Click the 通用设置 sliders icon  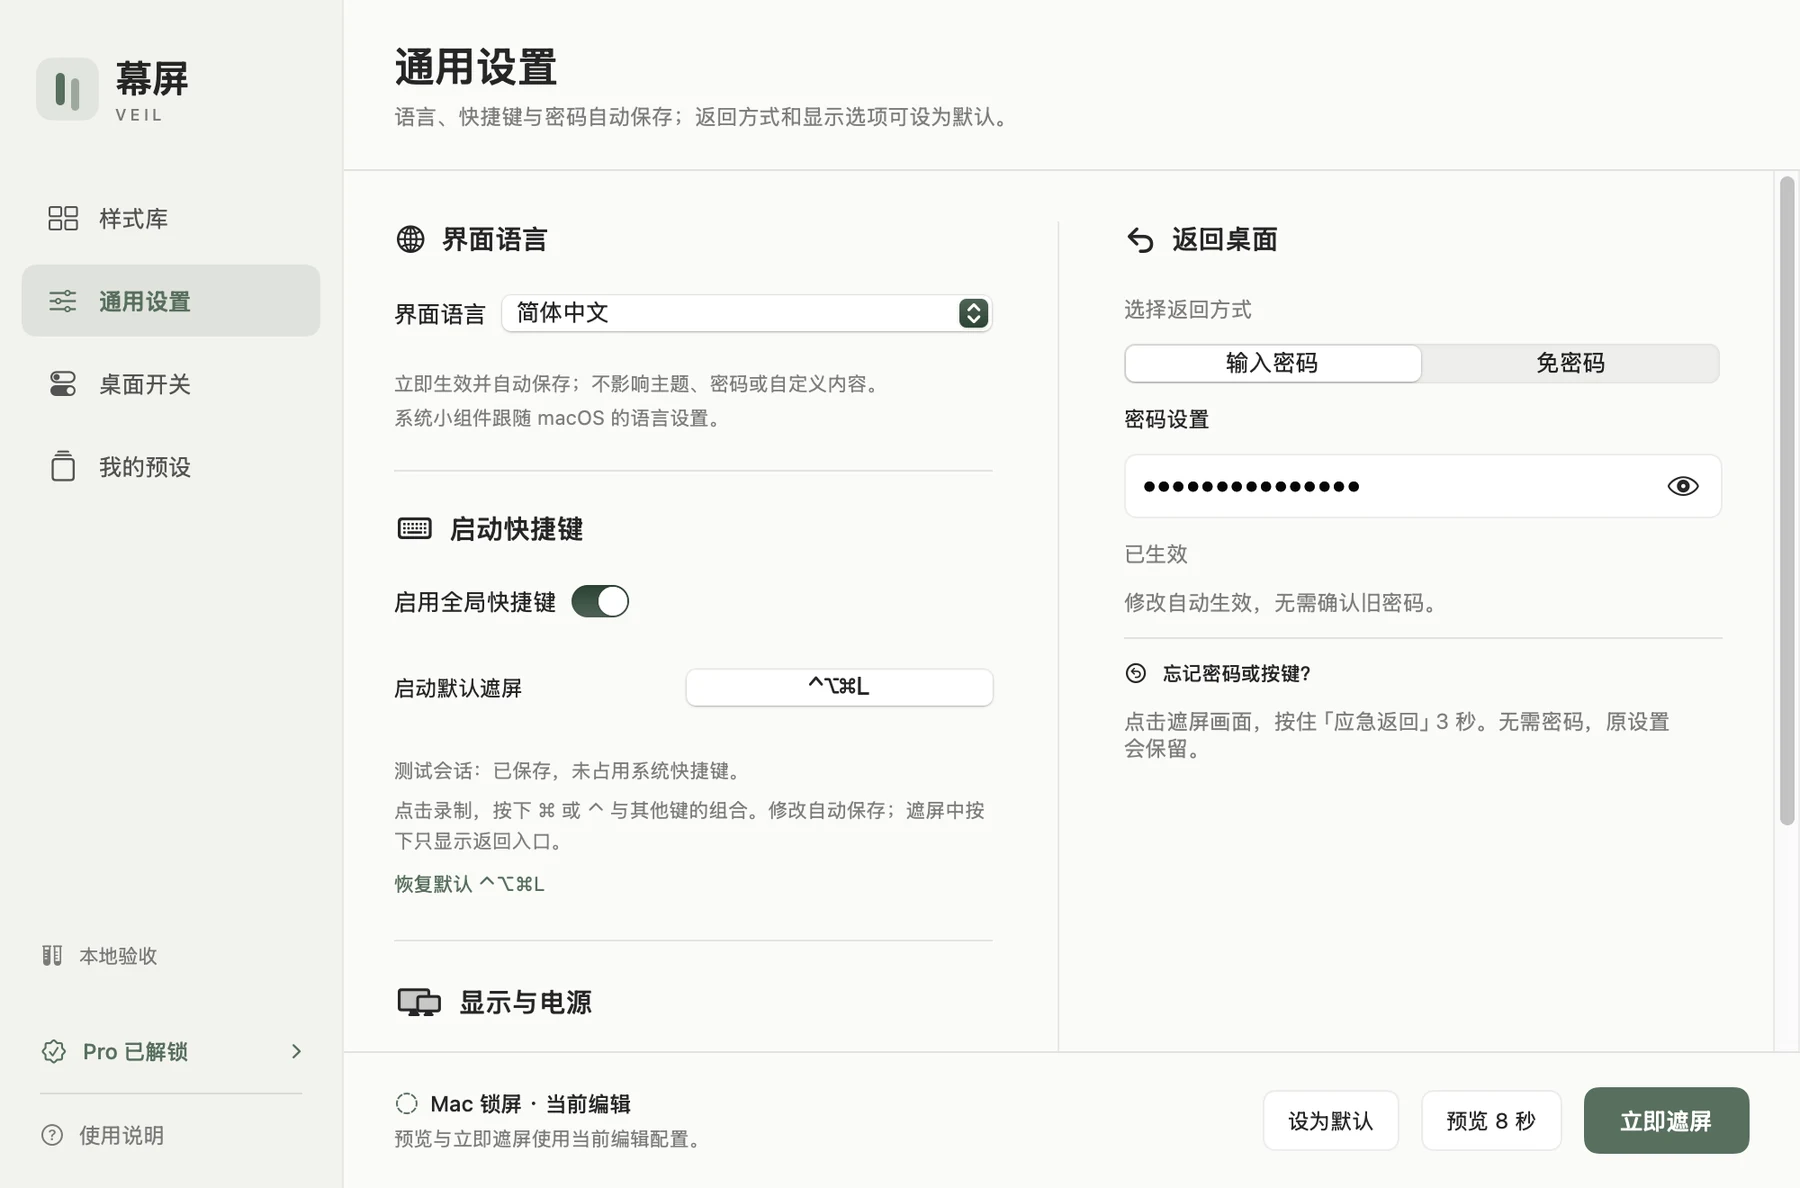click(63, 301)
